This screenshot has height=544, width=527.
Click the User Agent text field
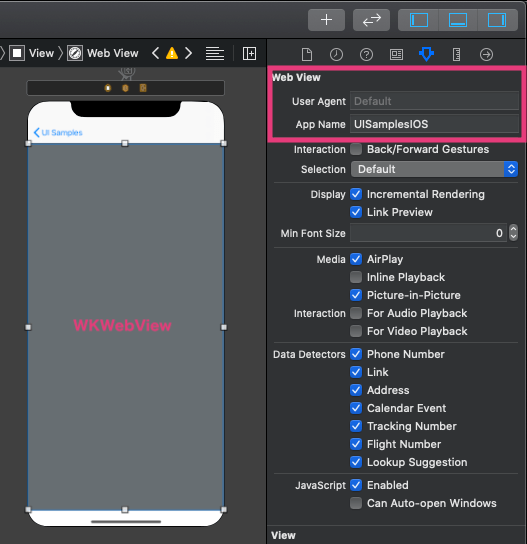coord(434,101)
